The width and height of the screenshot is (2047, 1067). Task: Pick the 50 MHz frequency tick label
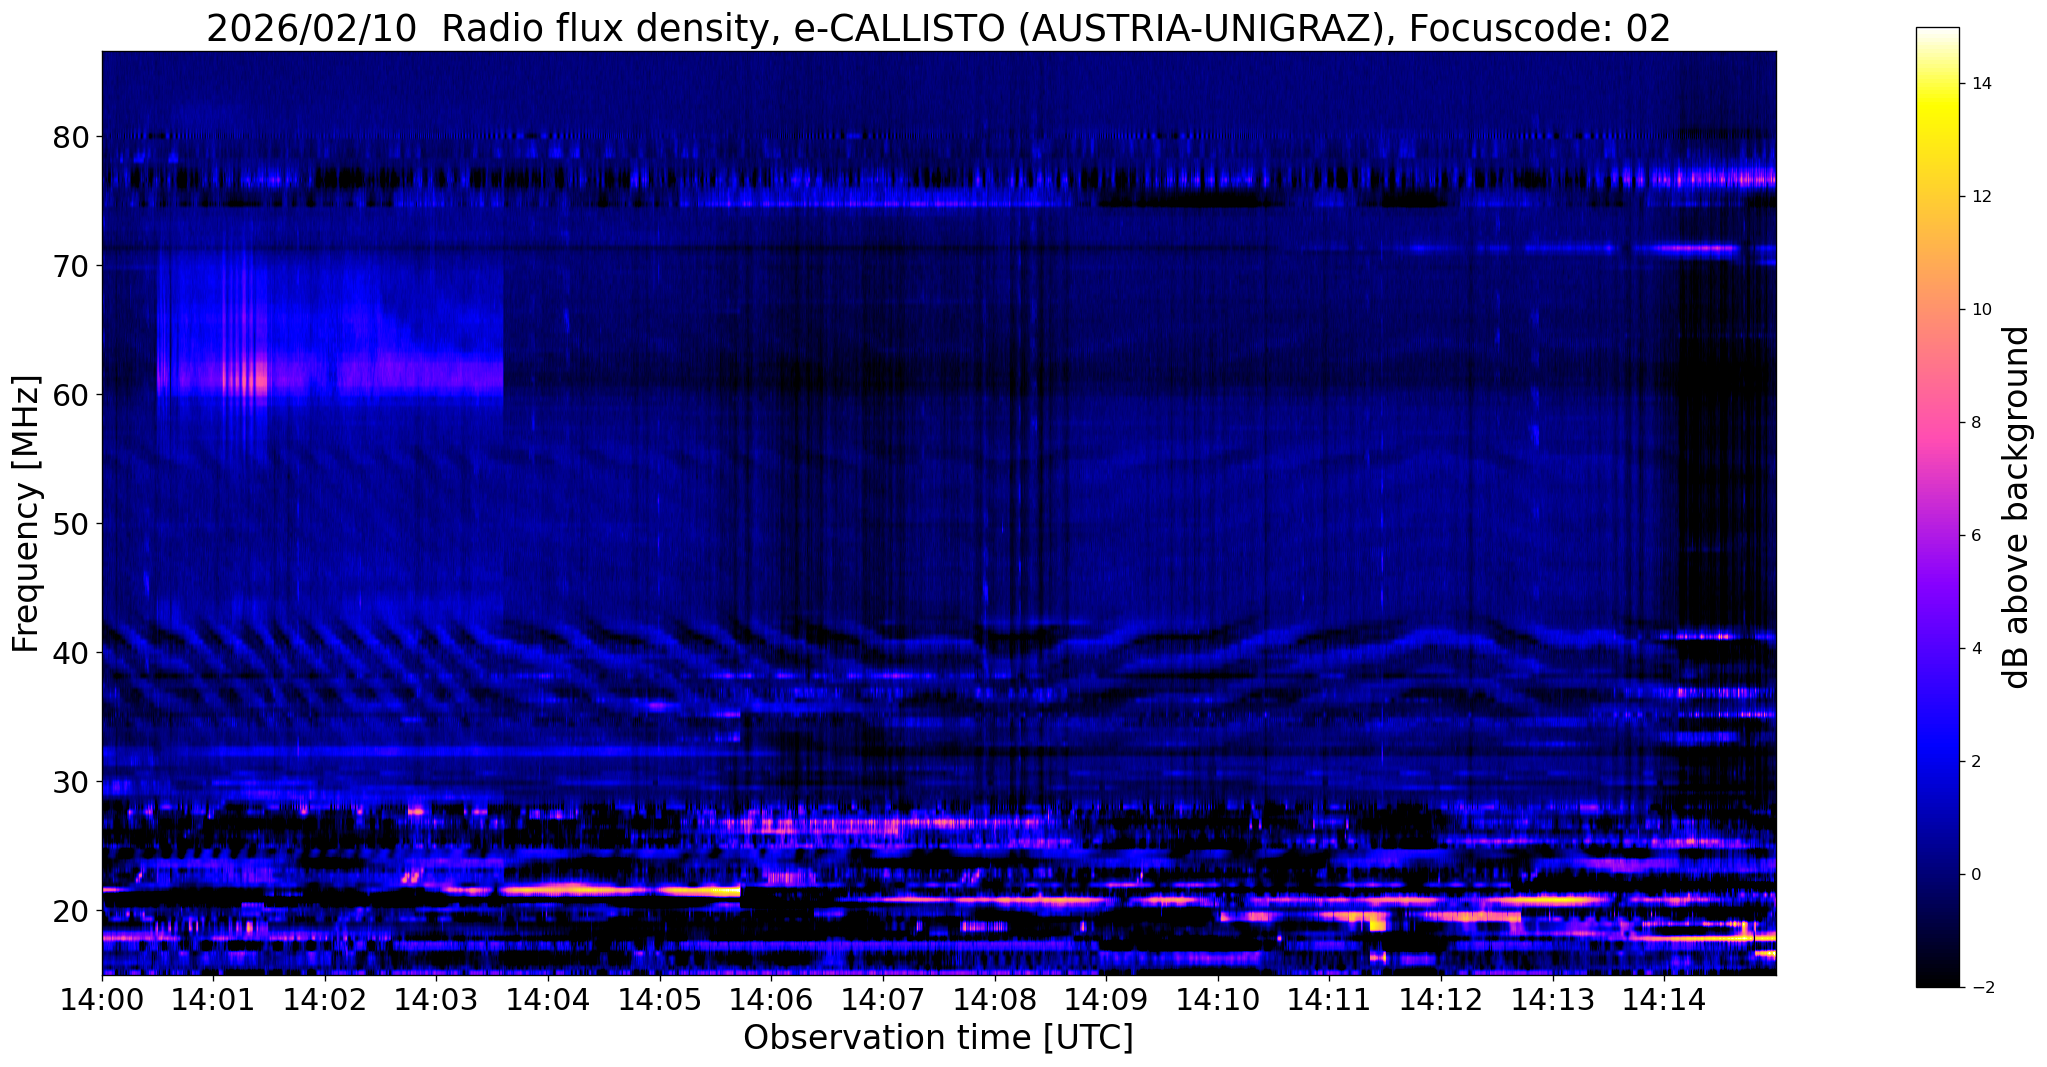pos(70,524)
